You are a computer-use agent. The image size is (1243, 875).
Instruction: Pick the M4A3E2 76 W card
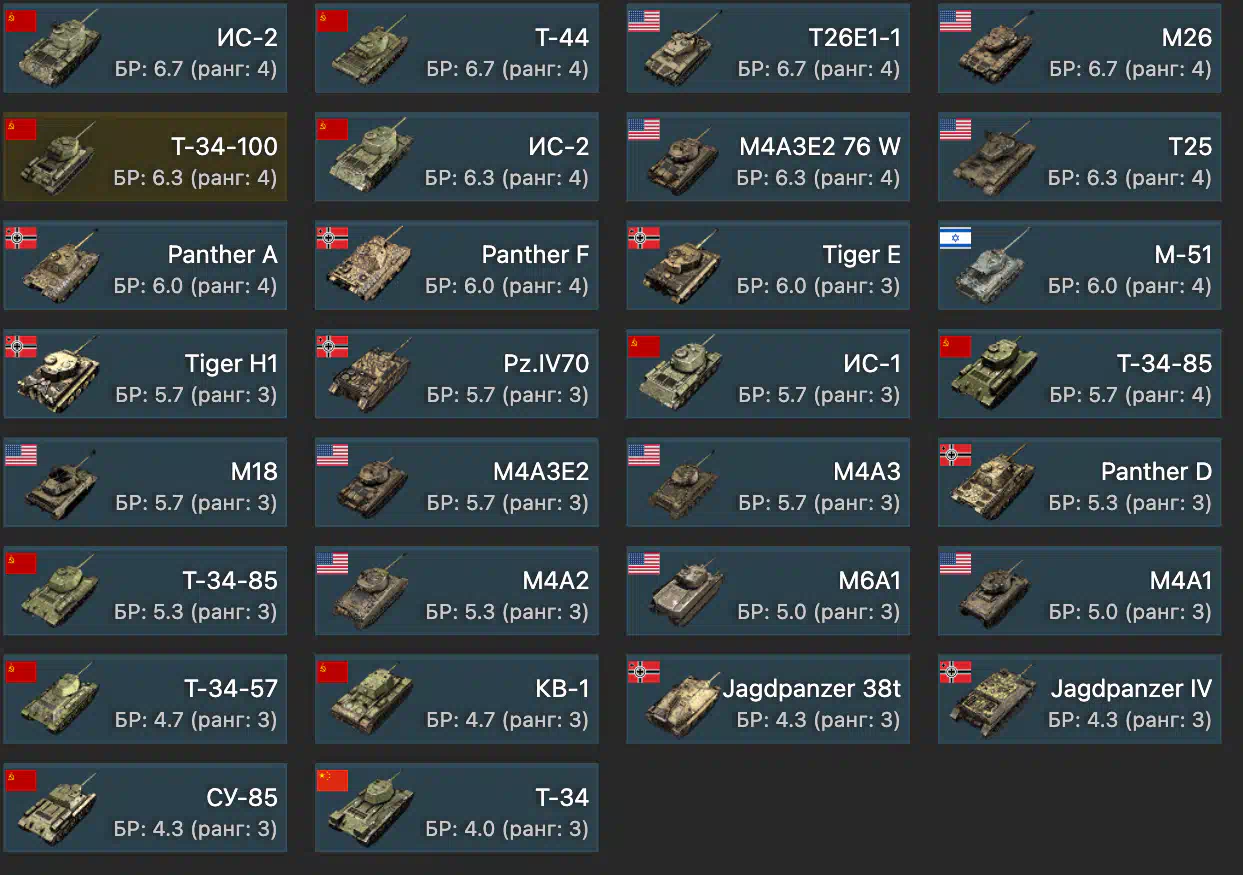click(x=768, y=157)
